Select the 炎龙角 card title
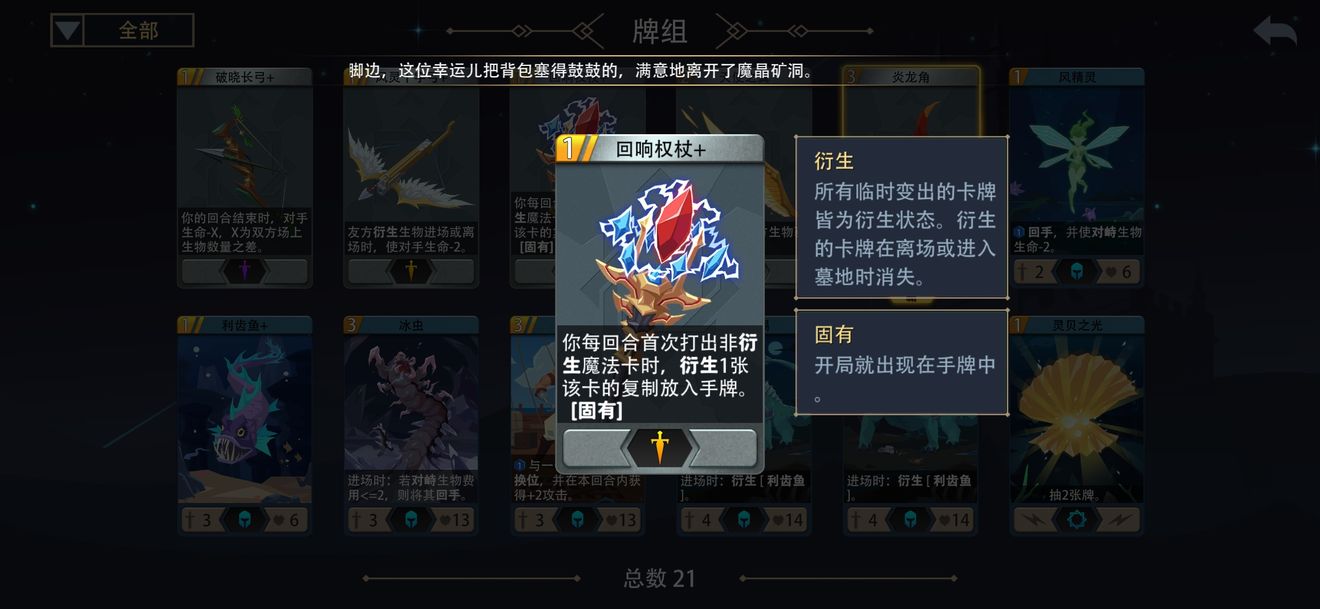The image size is (1320, 609). tap(911, 76)
